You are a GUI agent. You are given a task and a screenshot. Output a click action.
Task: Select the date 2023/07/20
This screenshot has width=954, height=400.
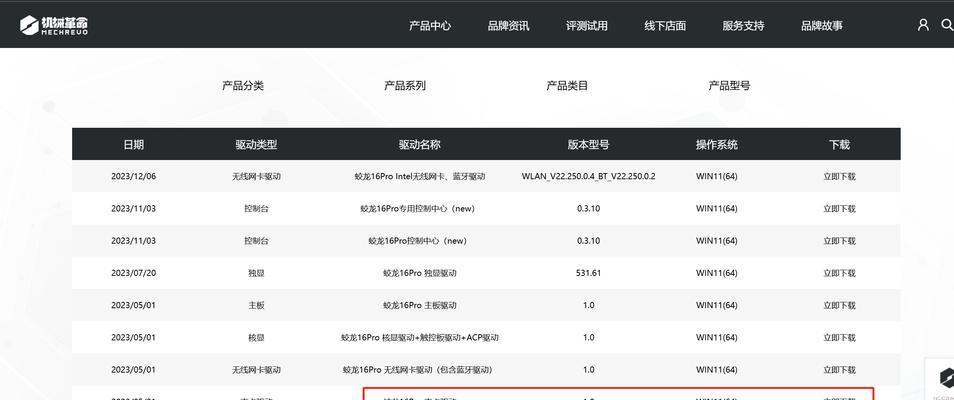133,273
